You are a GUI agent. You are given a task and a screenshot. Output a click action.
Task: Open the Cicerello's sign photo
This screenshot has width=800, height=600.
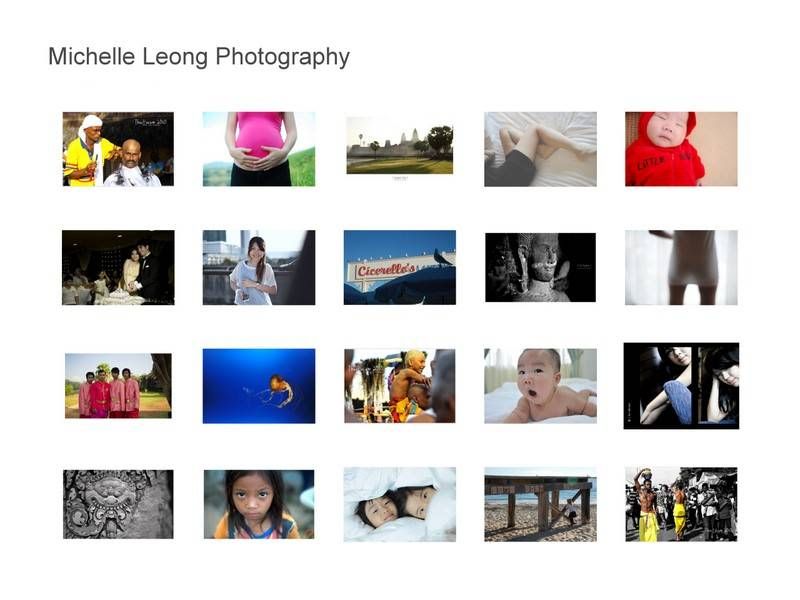tap(399, 267)
